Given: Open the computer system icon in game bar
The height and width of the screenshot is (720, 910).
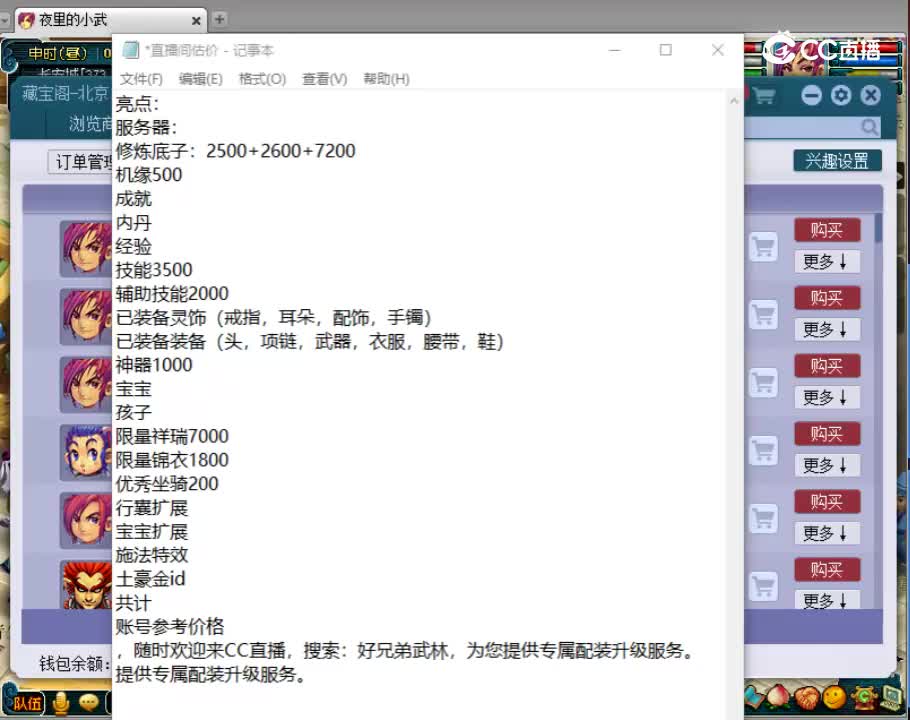Looking at the screenshot, I should click(x=891, y=697).
